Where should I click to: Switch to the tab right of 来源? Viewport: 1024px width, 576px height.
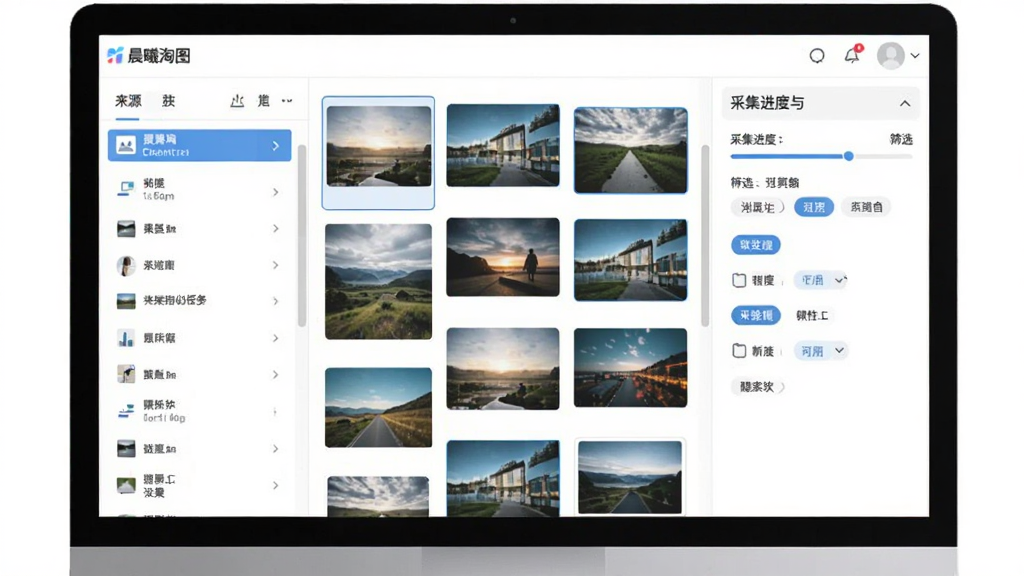168,101
